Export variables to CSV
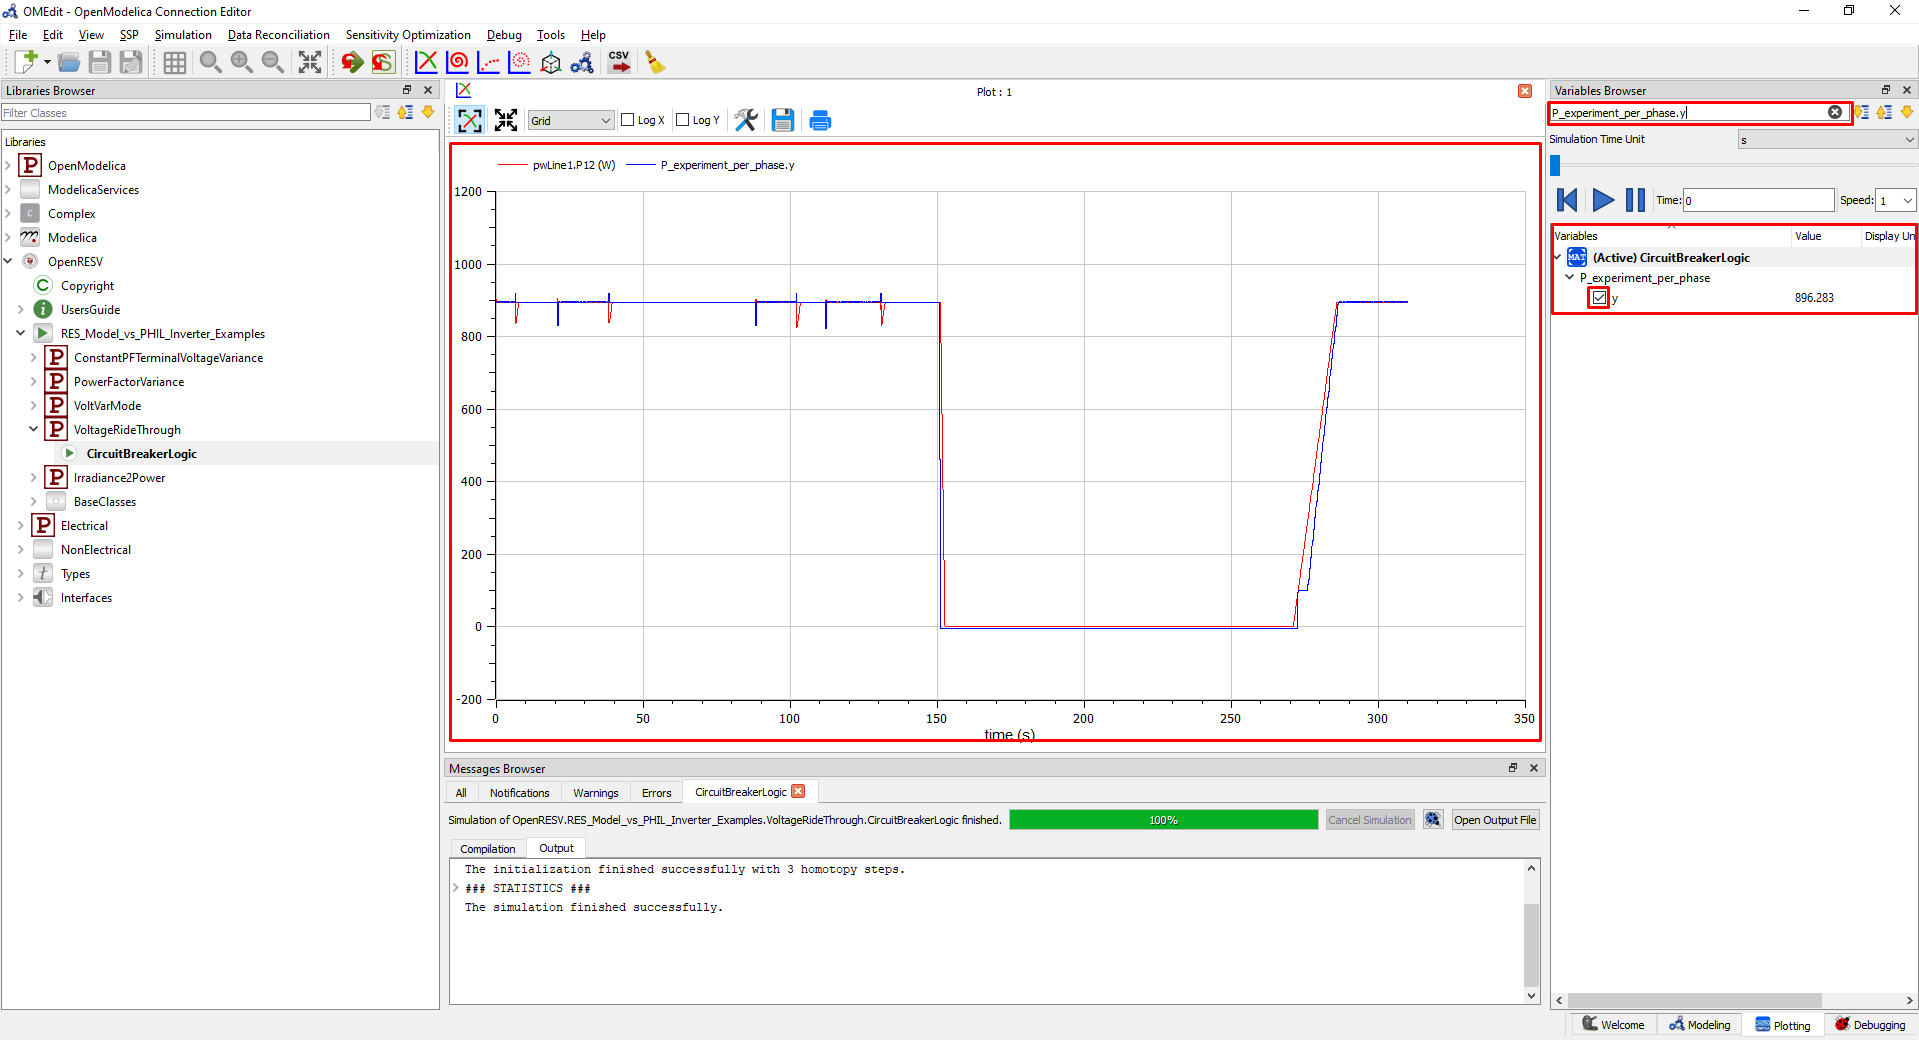This screenshot has width=1919, height=1040. [619, 62]
